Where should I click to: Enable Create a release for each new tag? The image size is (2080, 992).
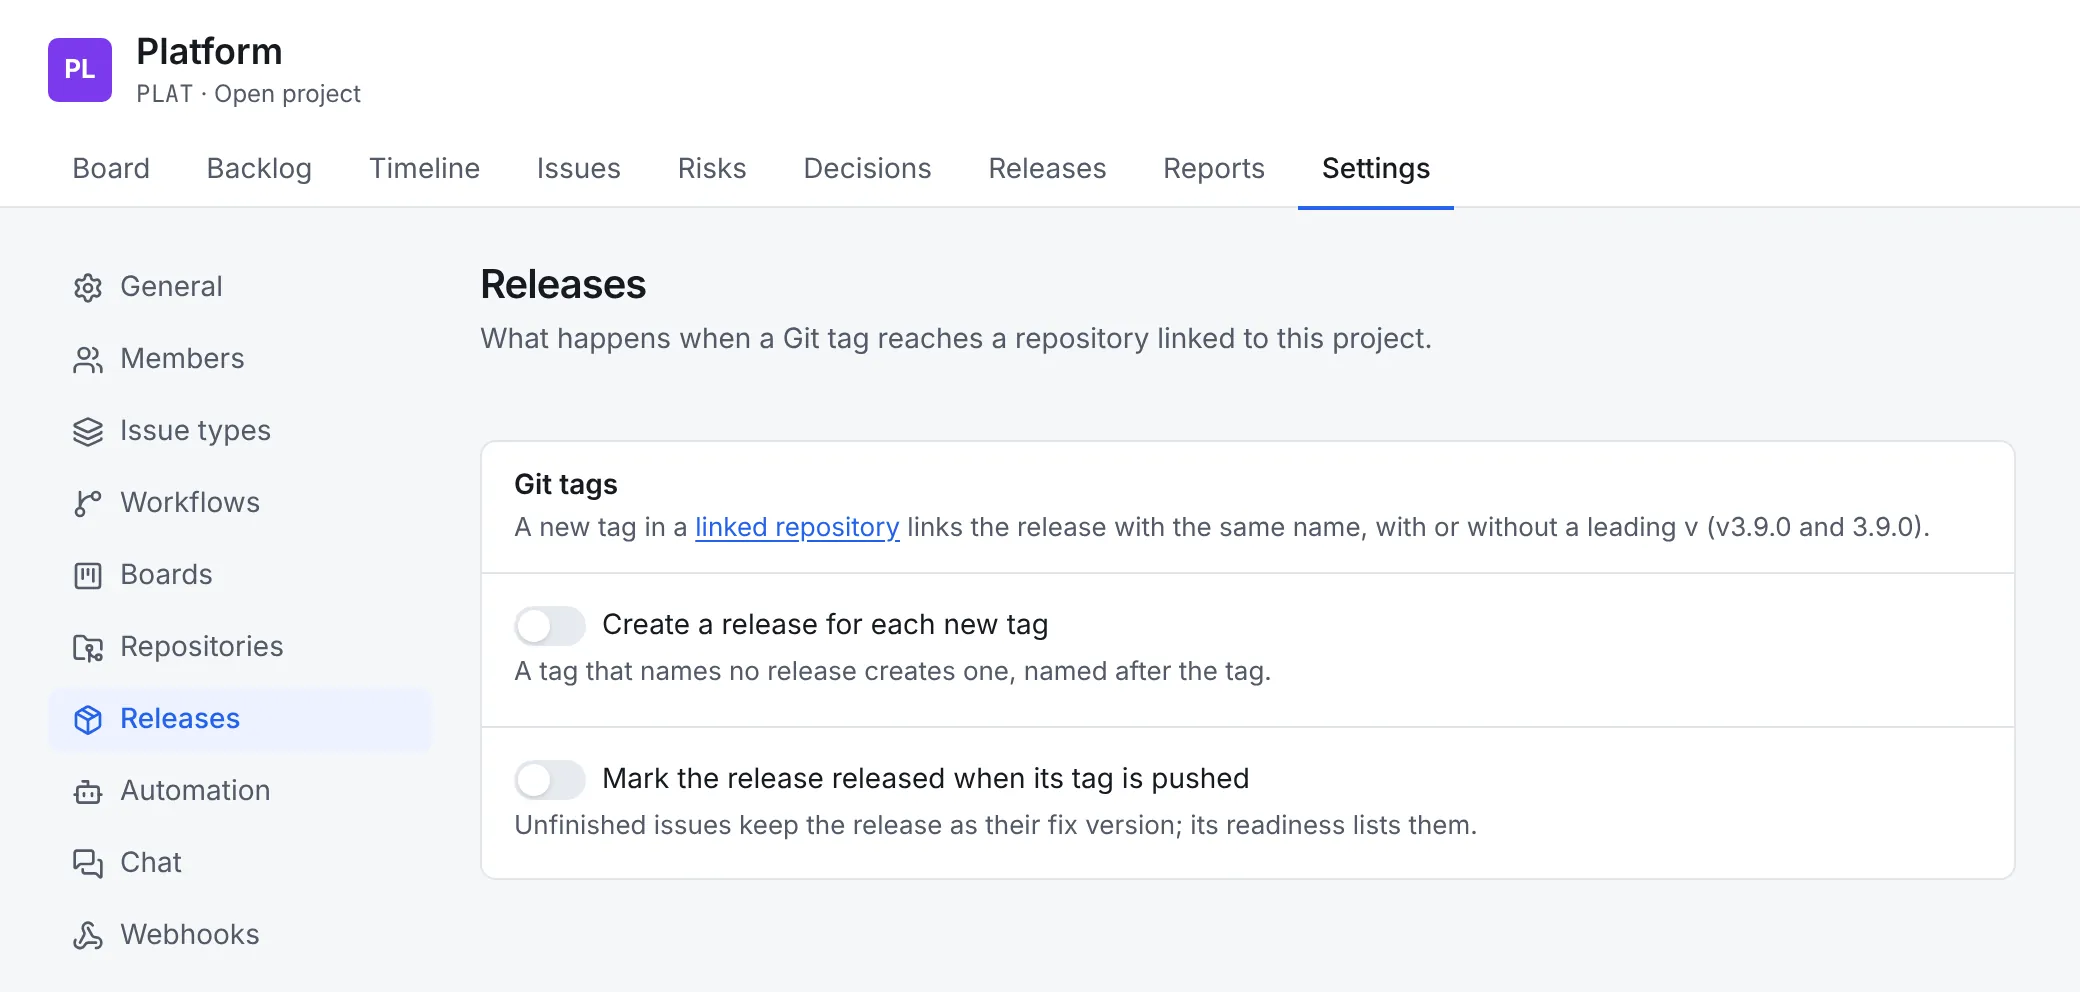(x=550, y=626)
